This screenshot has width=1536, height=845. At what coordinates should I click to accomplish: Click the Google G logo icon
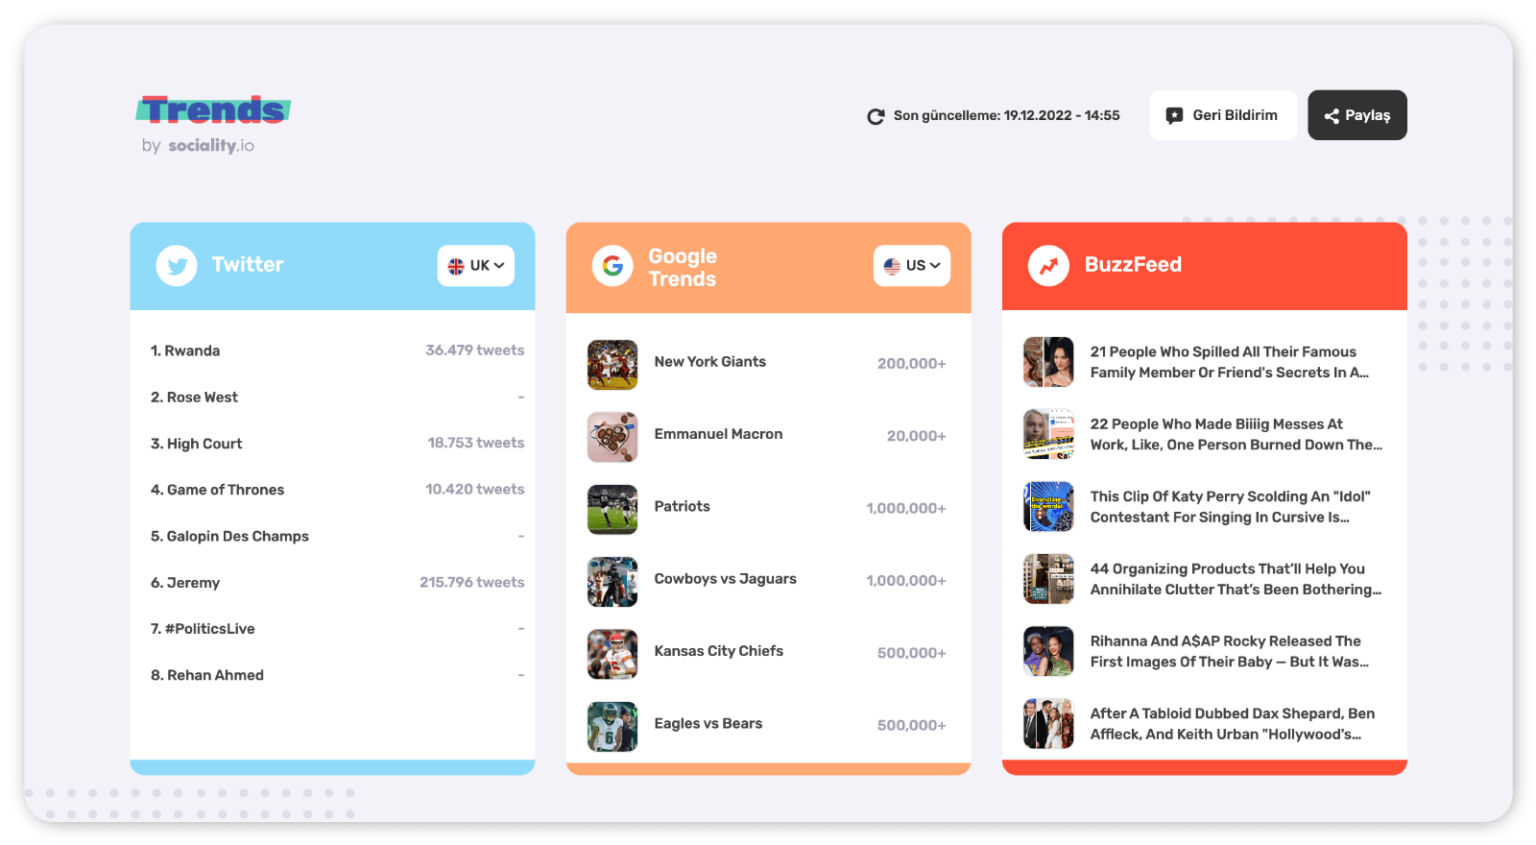tap(613, 265)
